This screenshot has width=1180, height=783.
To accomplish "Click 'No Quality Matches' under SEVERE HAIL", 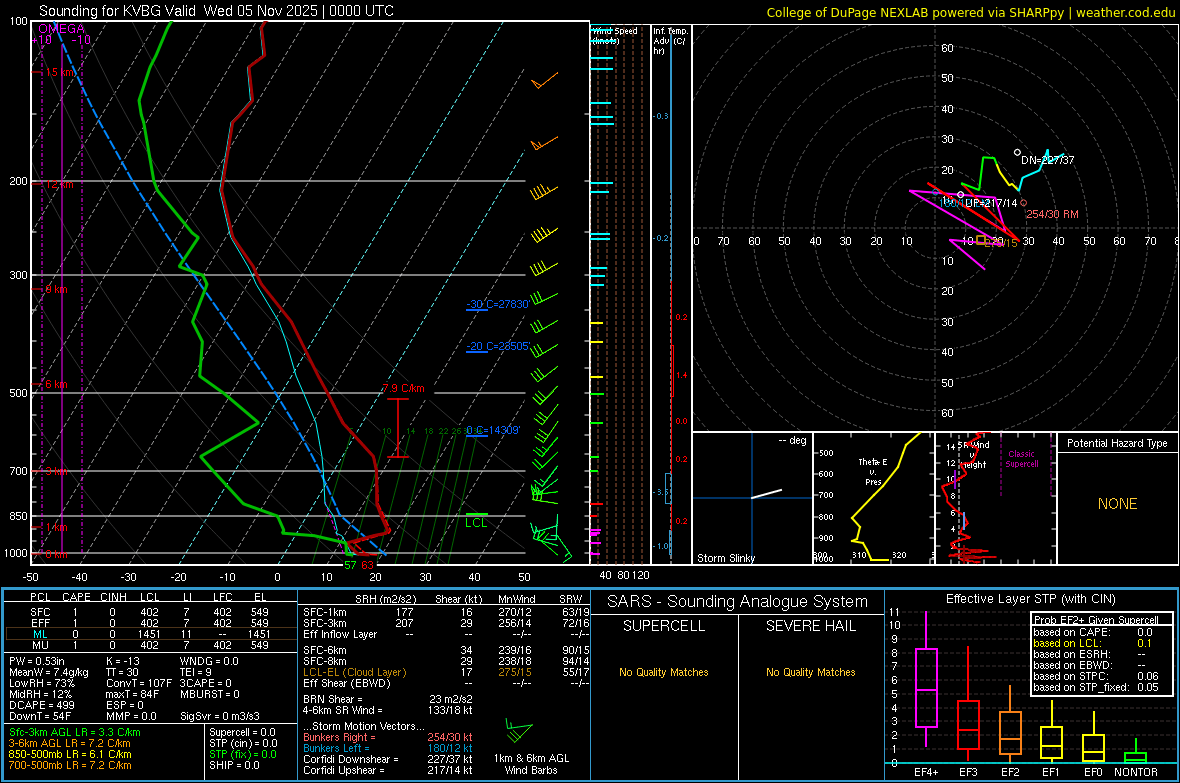I will pos(810,672).
